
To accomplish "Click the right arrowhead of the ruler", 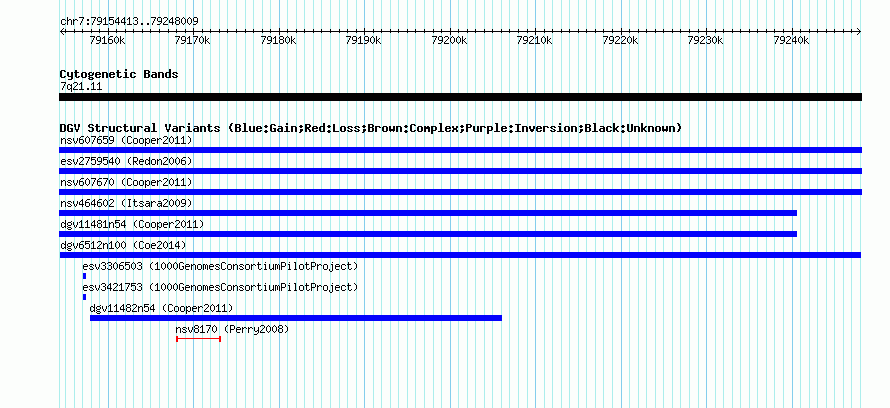I will coord(859,31).
